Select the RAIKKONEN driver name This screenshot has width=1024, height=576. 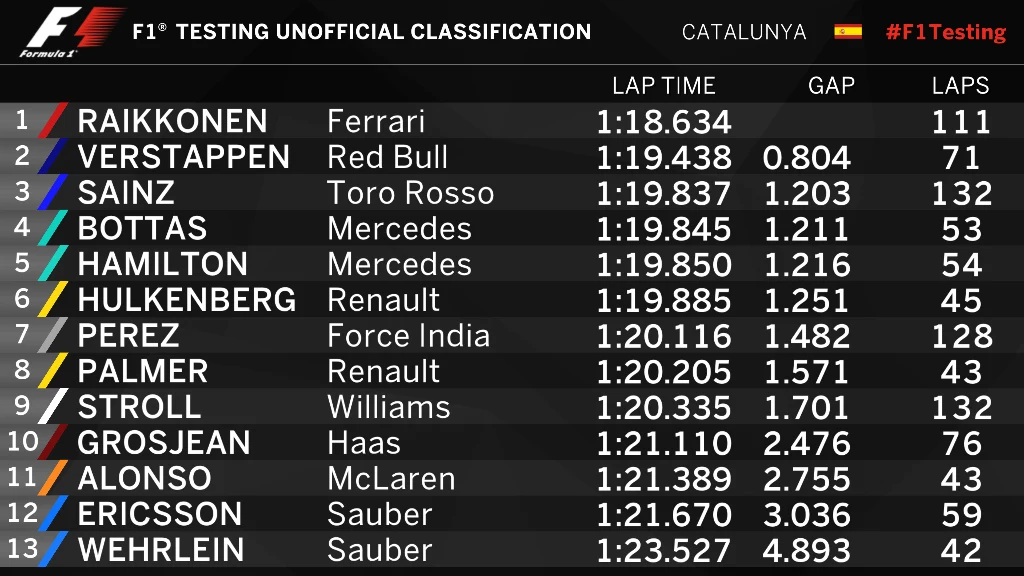tap(172, 122)
